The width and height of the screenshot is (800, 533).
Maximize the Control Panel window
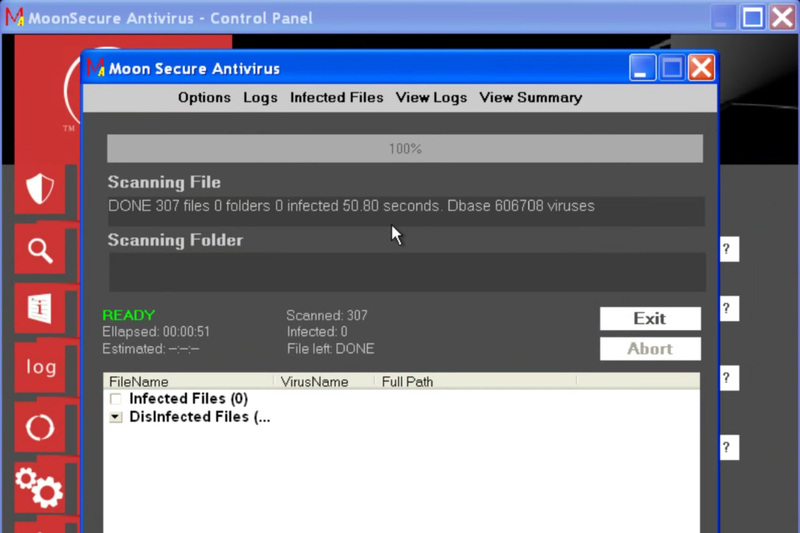753,17
